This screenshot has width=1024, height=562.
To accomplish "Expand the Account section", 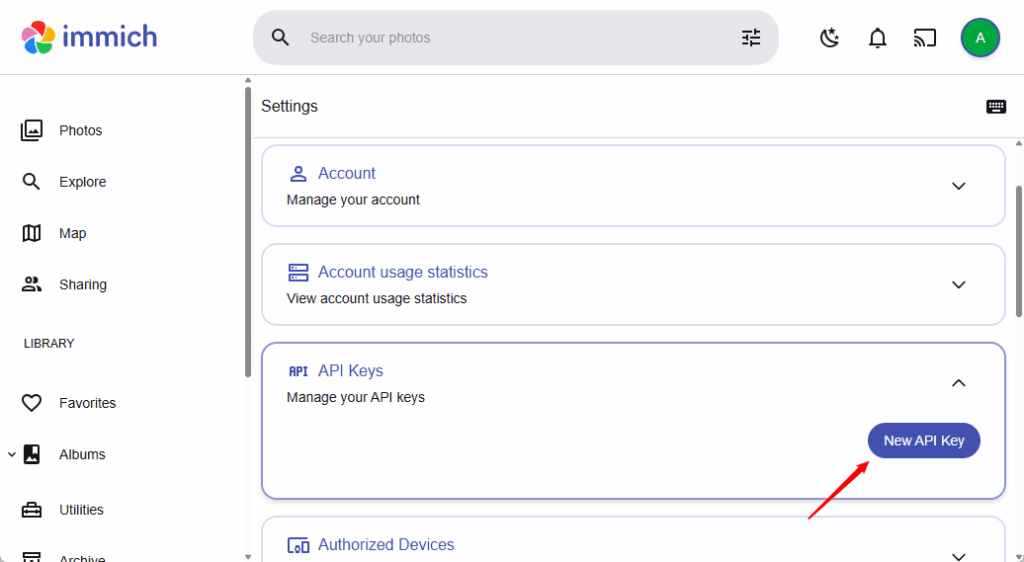I will click(x=958, y=186).
